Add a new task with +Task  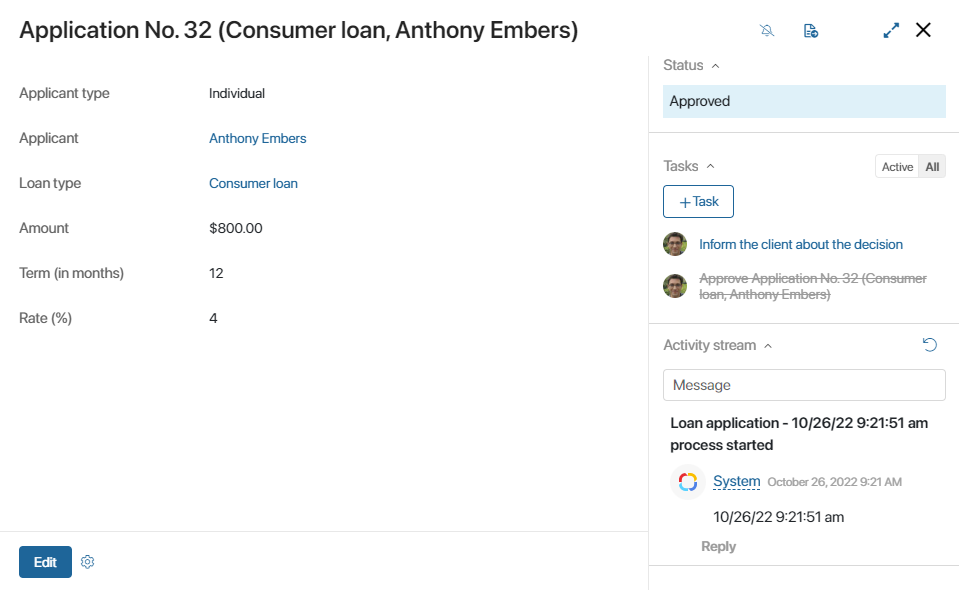point(698,202)
